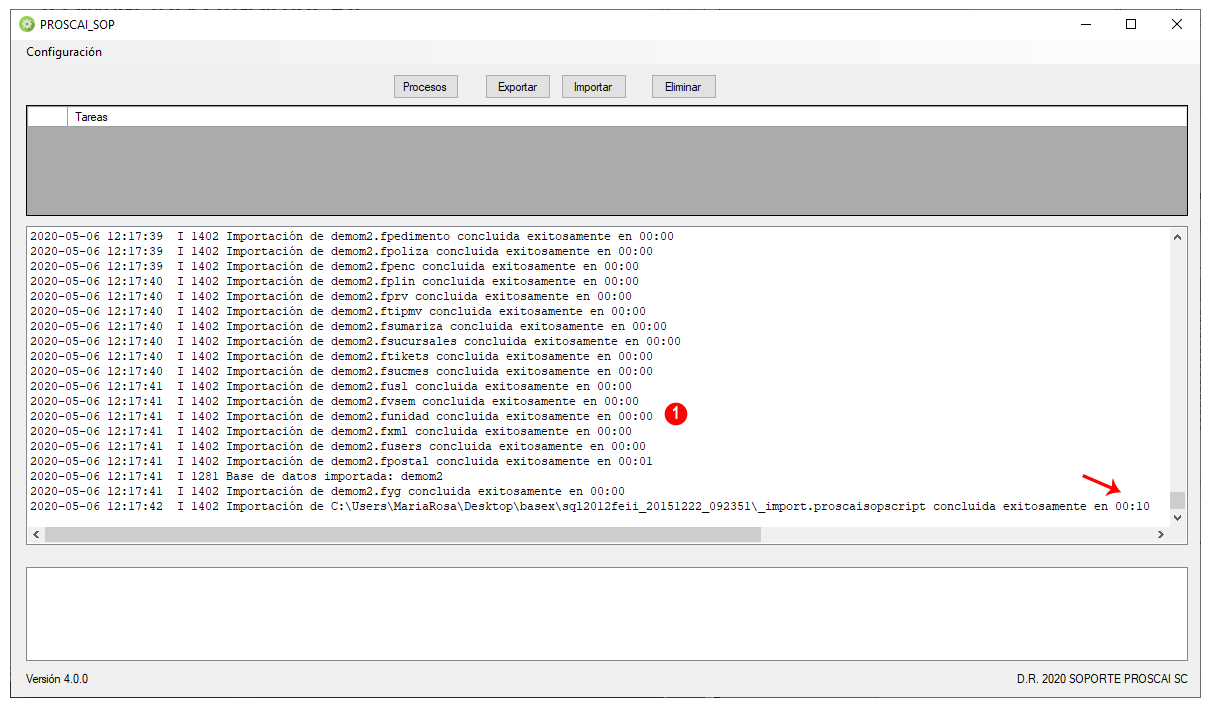Click log line for demom2.funidad
Image resolution: width=1208 pixels, height=706 pixels.
pos(341,417)
